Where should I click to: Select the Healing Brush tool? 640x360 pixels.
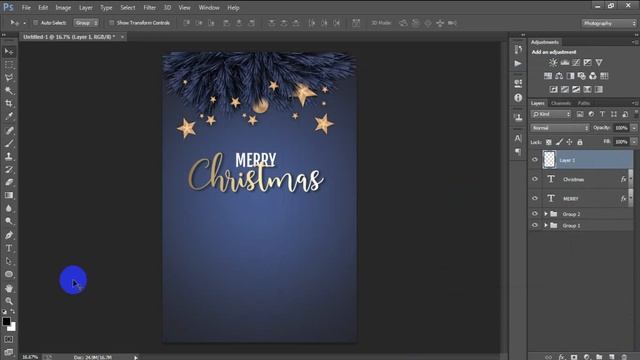[9, 131]
